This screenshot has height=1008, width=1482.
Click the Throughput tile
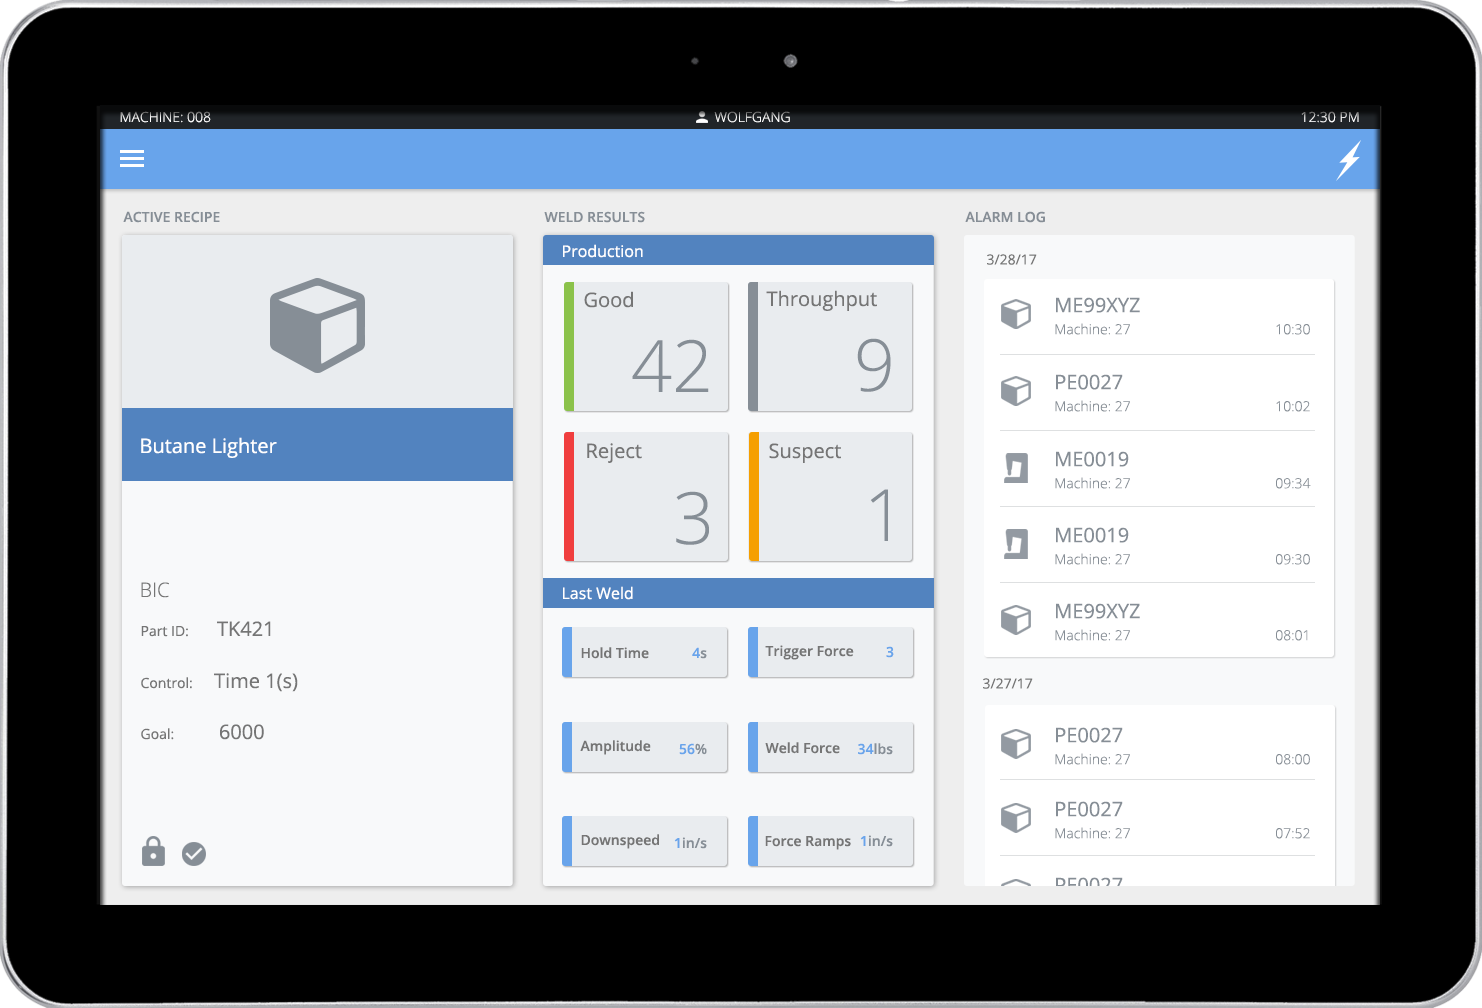[x=830, y=347]
